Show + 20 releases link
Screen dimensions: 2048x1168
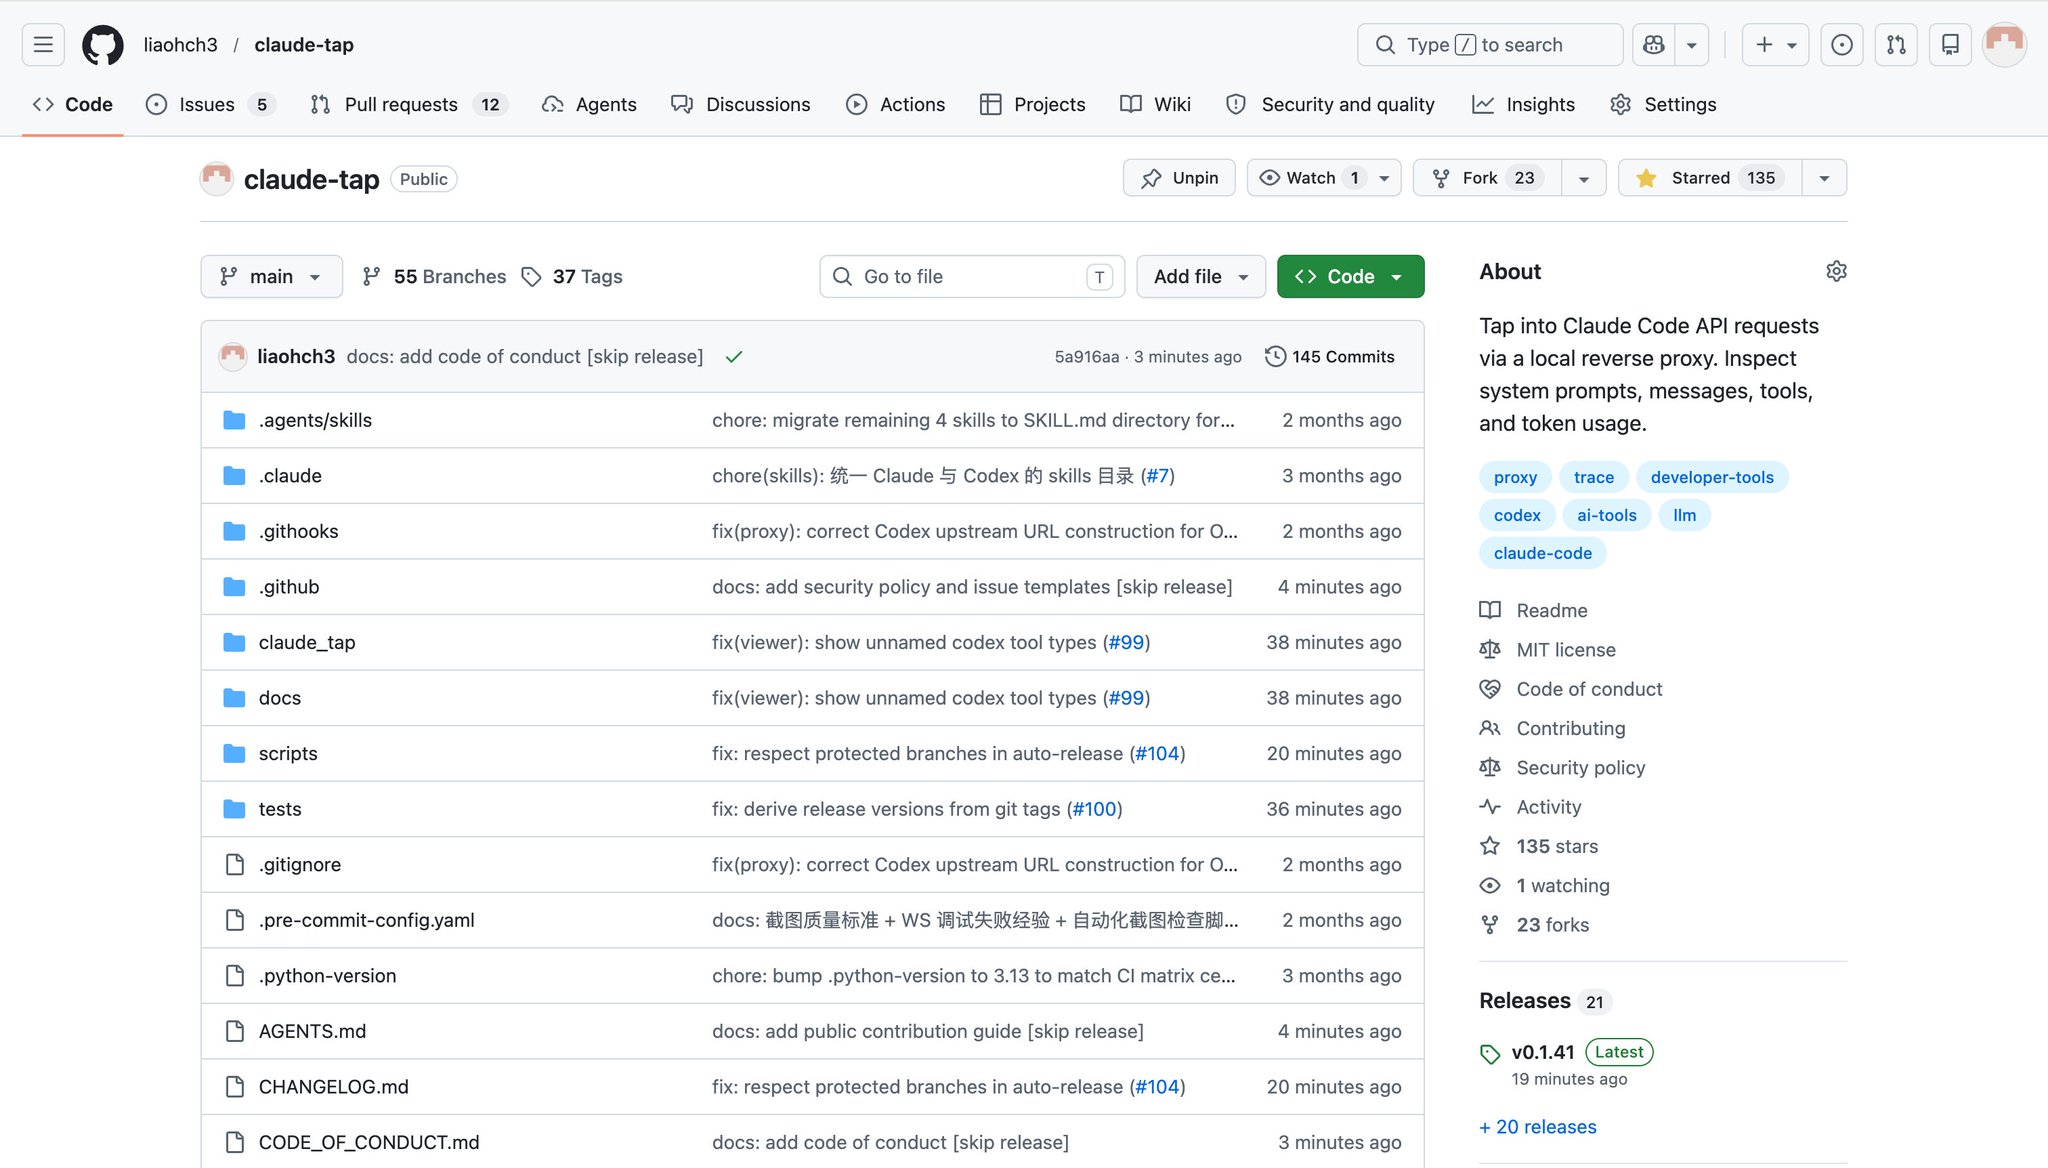(x=1538, y=1127)
